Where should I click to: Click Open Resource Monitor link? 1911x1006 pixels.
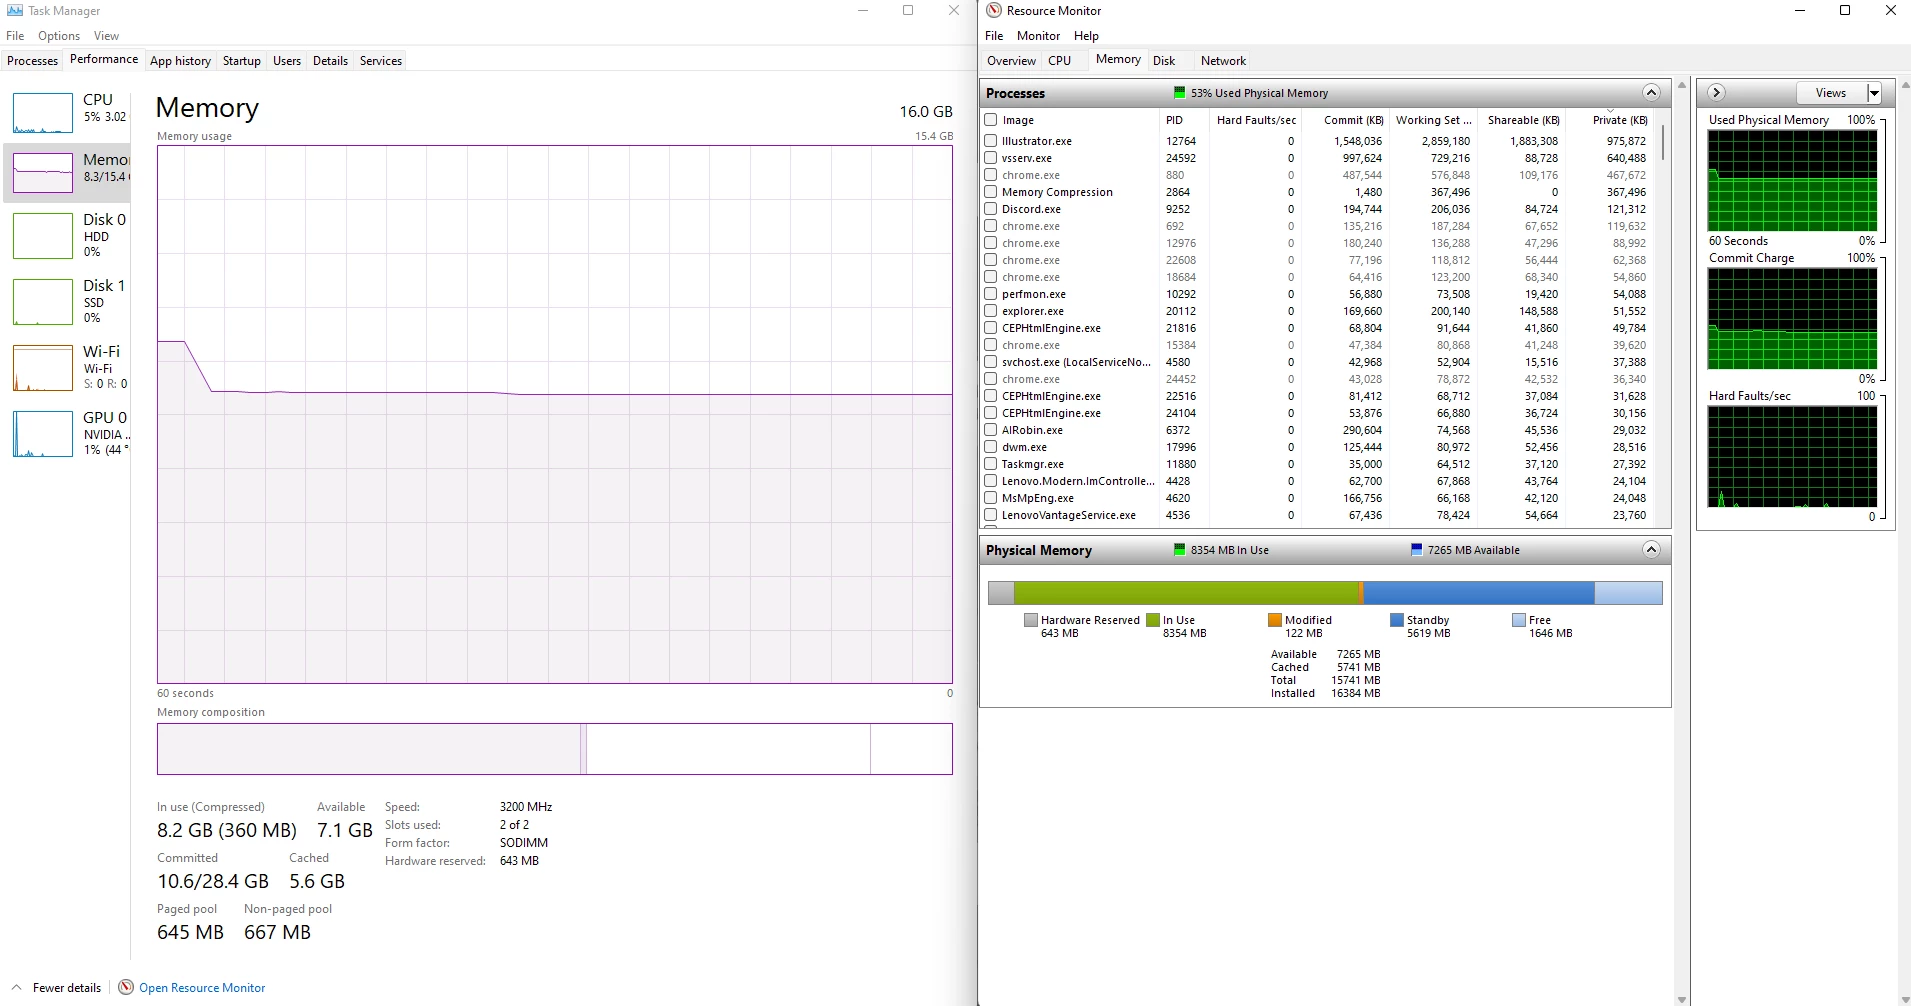coord(202,988)
